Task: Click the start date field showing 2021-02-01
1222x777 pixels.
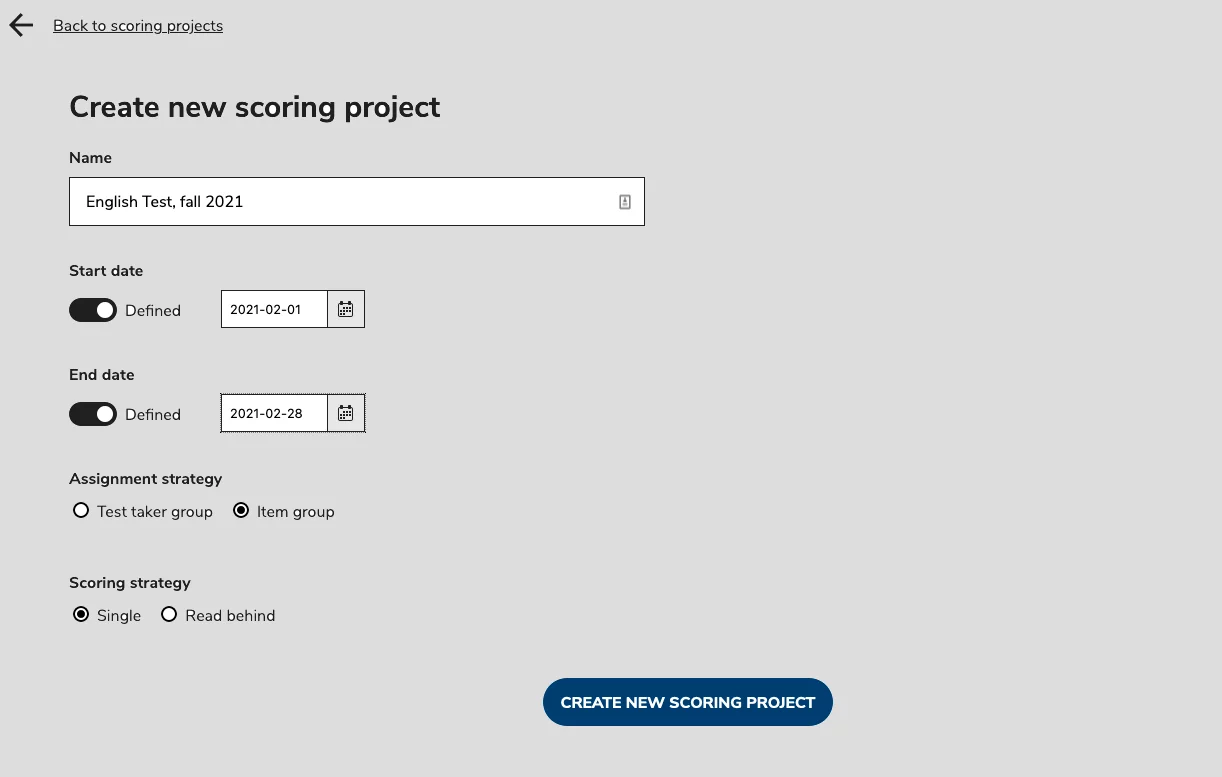Action: click(x=273, y=308)
